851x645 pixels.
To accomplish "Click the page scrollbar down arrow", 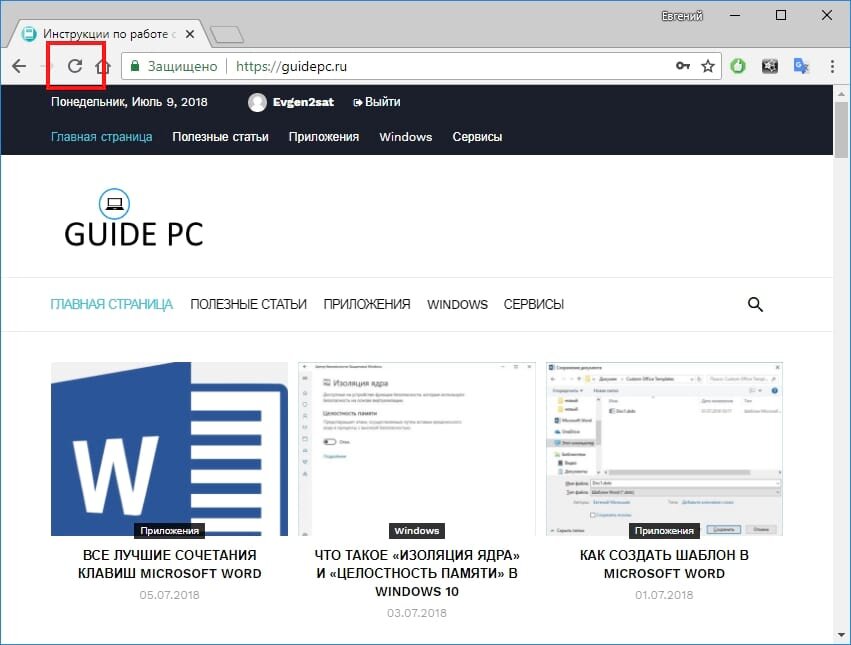I will 842,634.
